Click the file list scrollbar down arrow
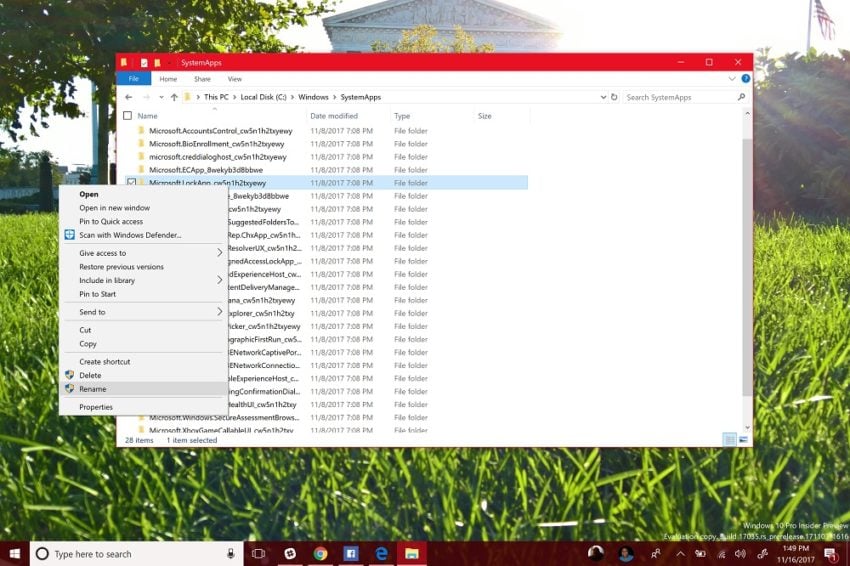 [748, 428]
